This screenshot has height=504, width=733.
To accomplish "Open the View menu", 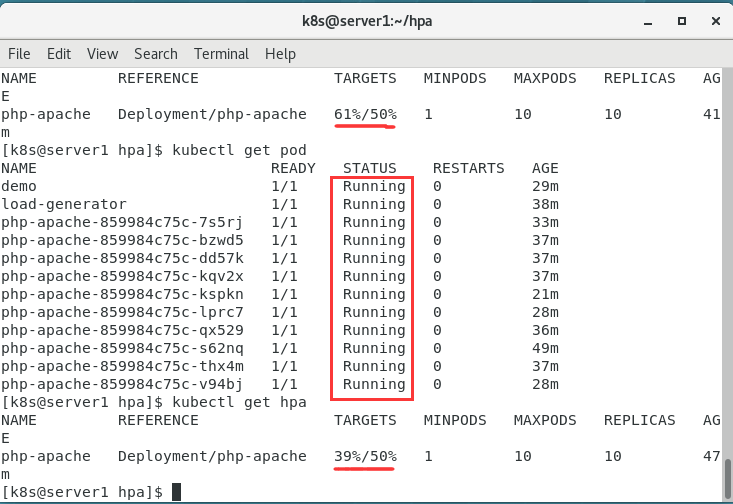I will point(102,54).
